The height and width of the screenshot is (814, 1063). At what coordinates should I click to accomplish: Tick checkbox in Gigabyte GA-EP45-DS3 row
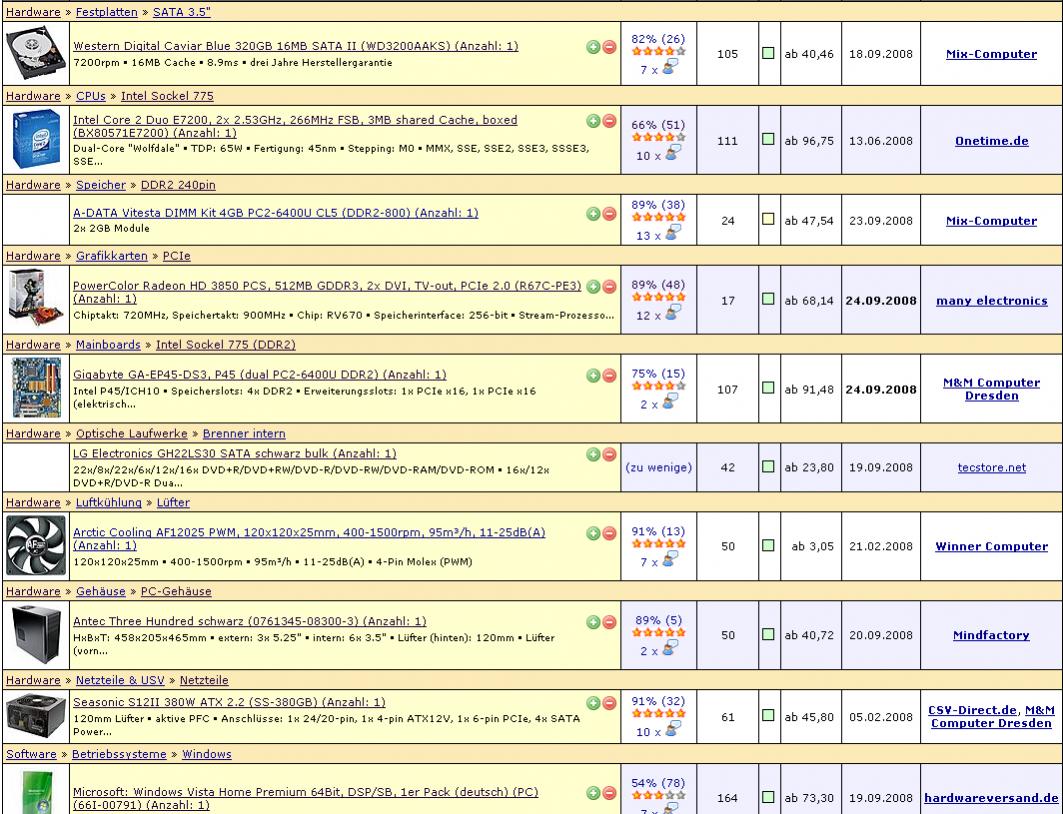(768, 388)
